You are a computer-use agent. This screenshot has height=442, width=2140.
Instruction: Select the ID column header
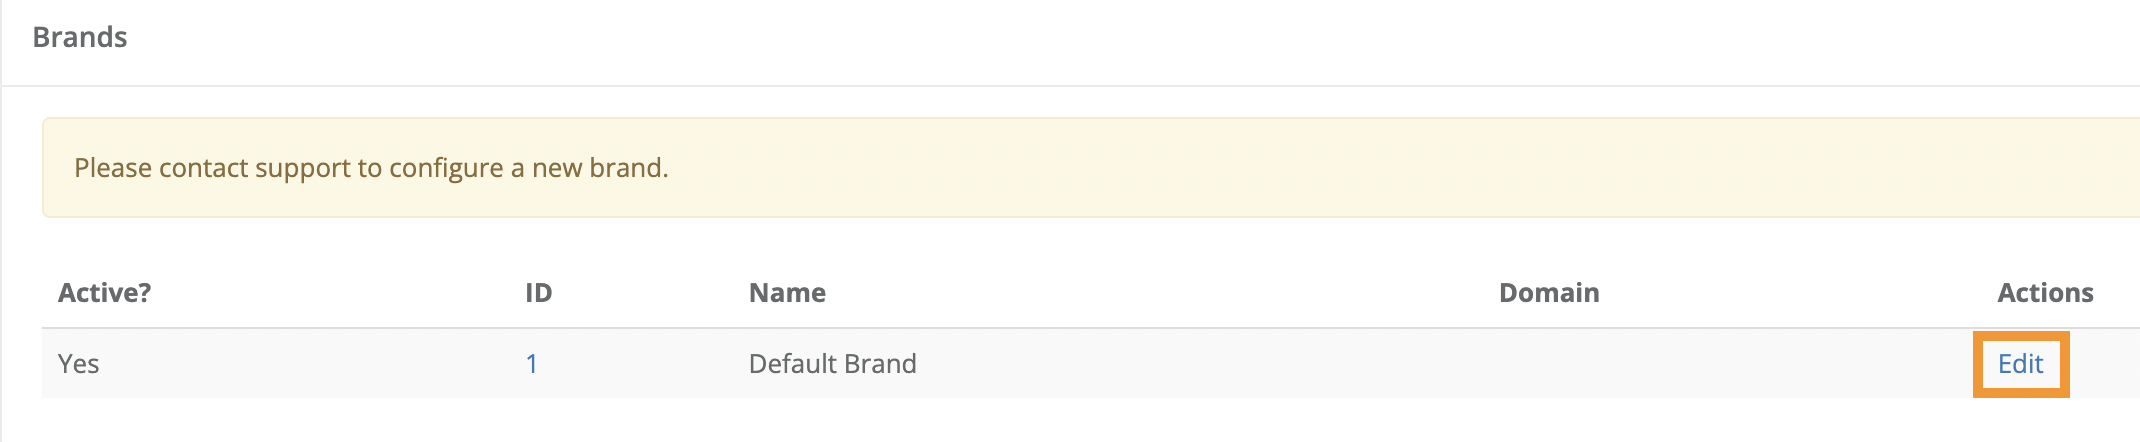(539, 293)
